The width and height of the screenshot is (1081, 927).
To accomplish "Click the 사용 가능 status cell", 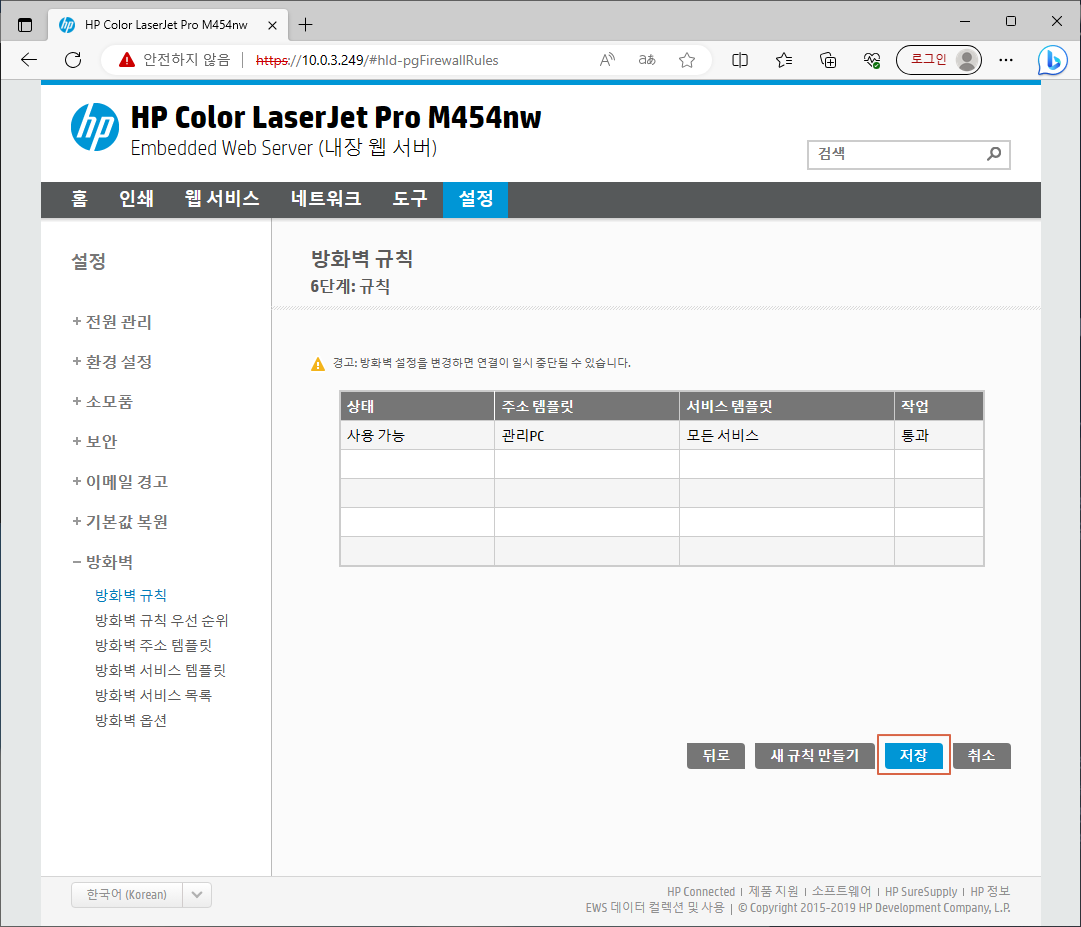I will click(x=417, y=435).
